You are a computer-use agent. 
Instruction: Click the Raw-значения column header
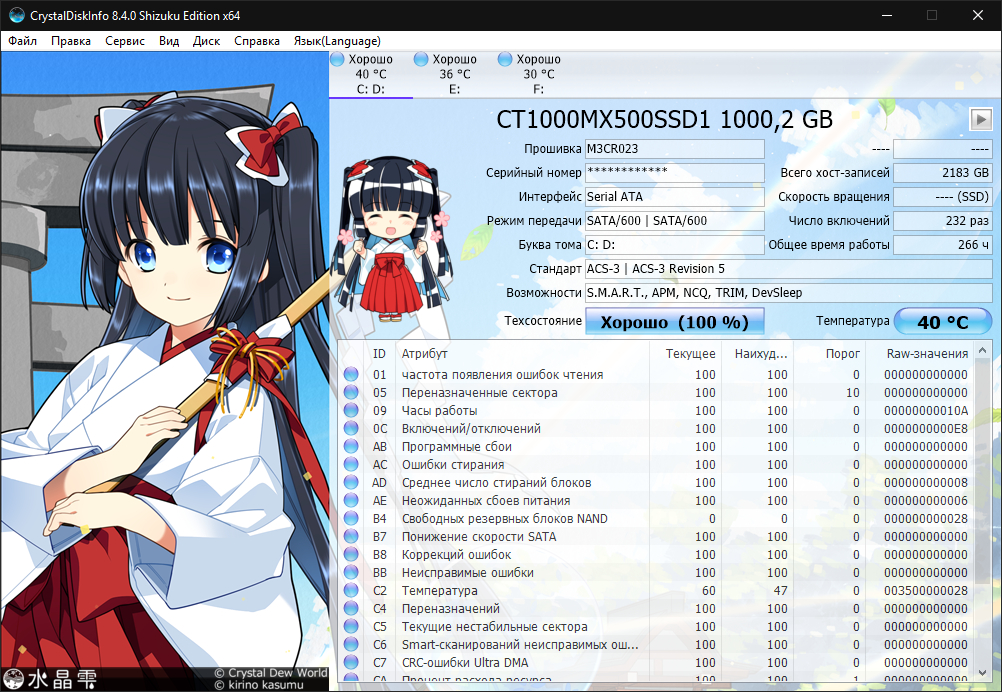click(x=920, y=353)
